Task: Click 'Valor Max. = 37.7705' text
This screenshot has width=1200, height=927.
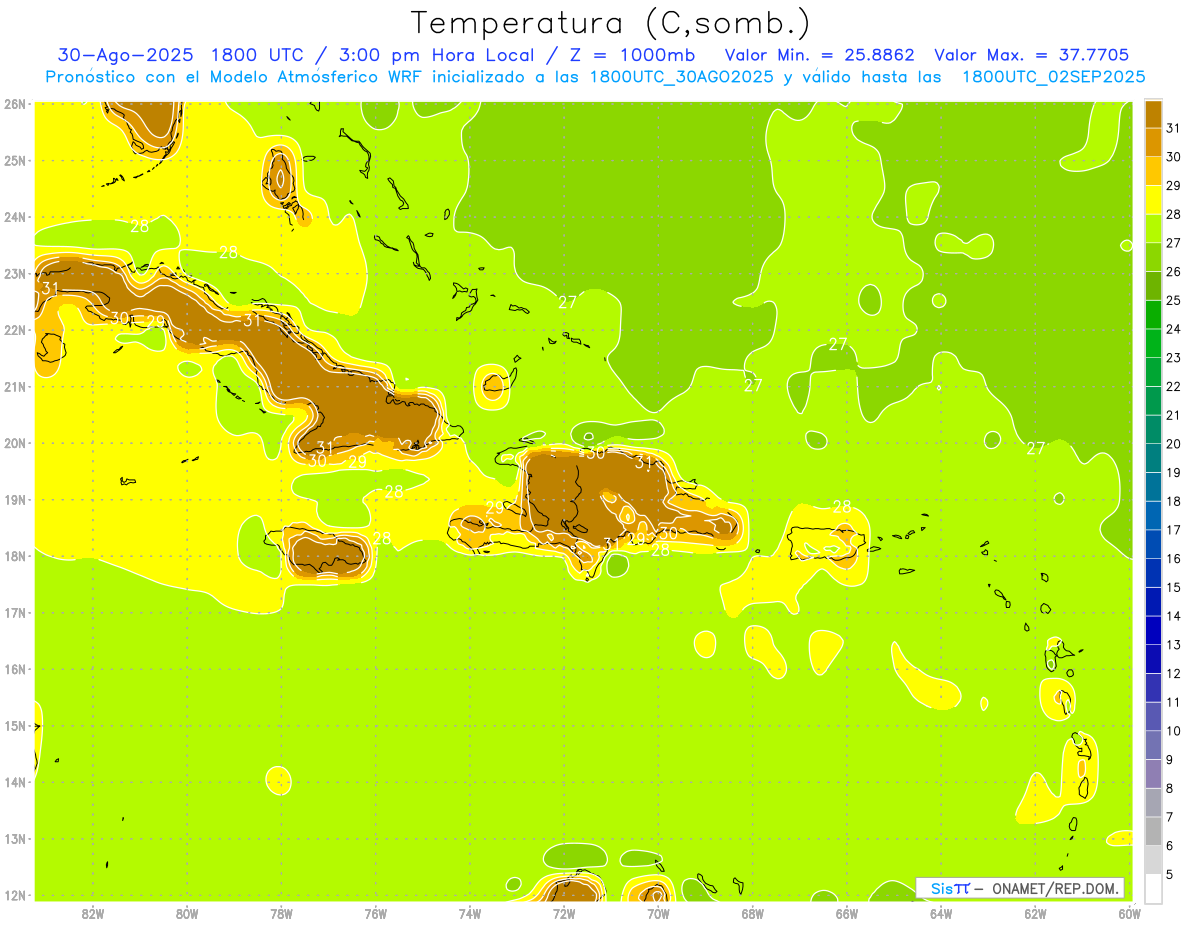Action: tap(1032, 55)
